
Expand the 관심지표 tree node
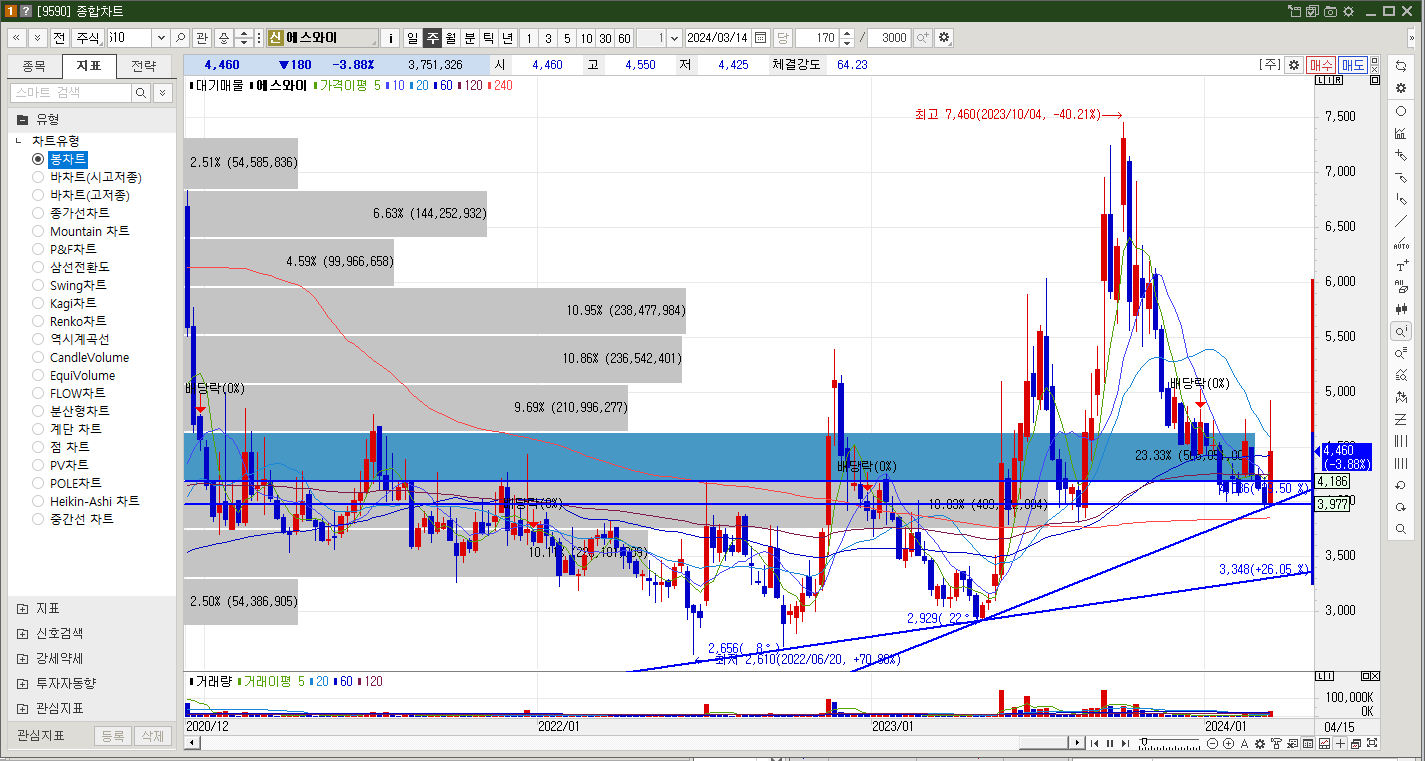click(22, 708)
